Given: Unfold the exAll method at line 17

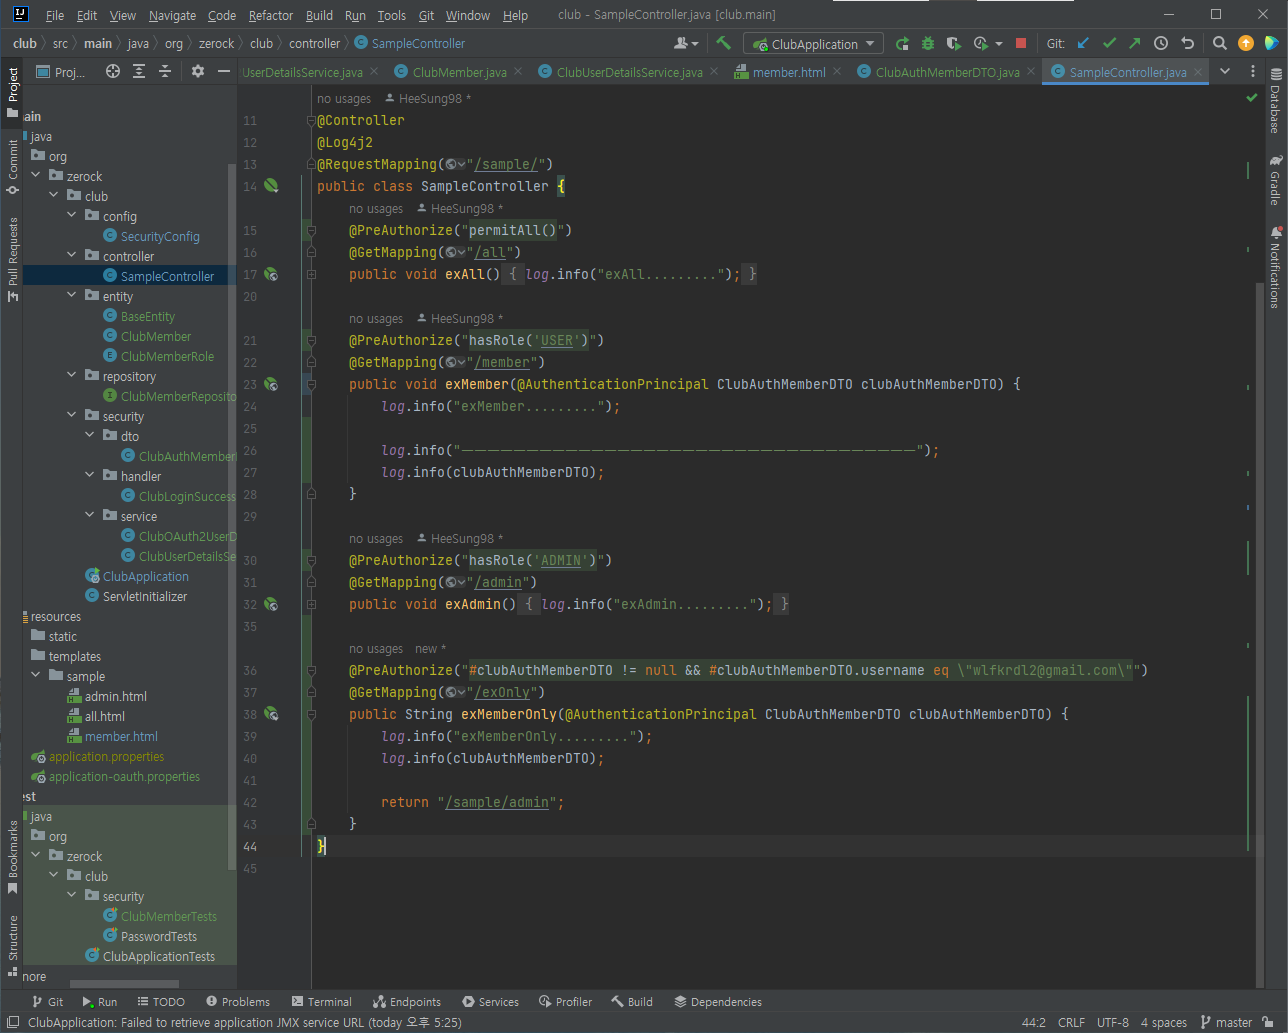Looking at the screenshot, I should (311, 274).
